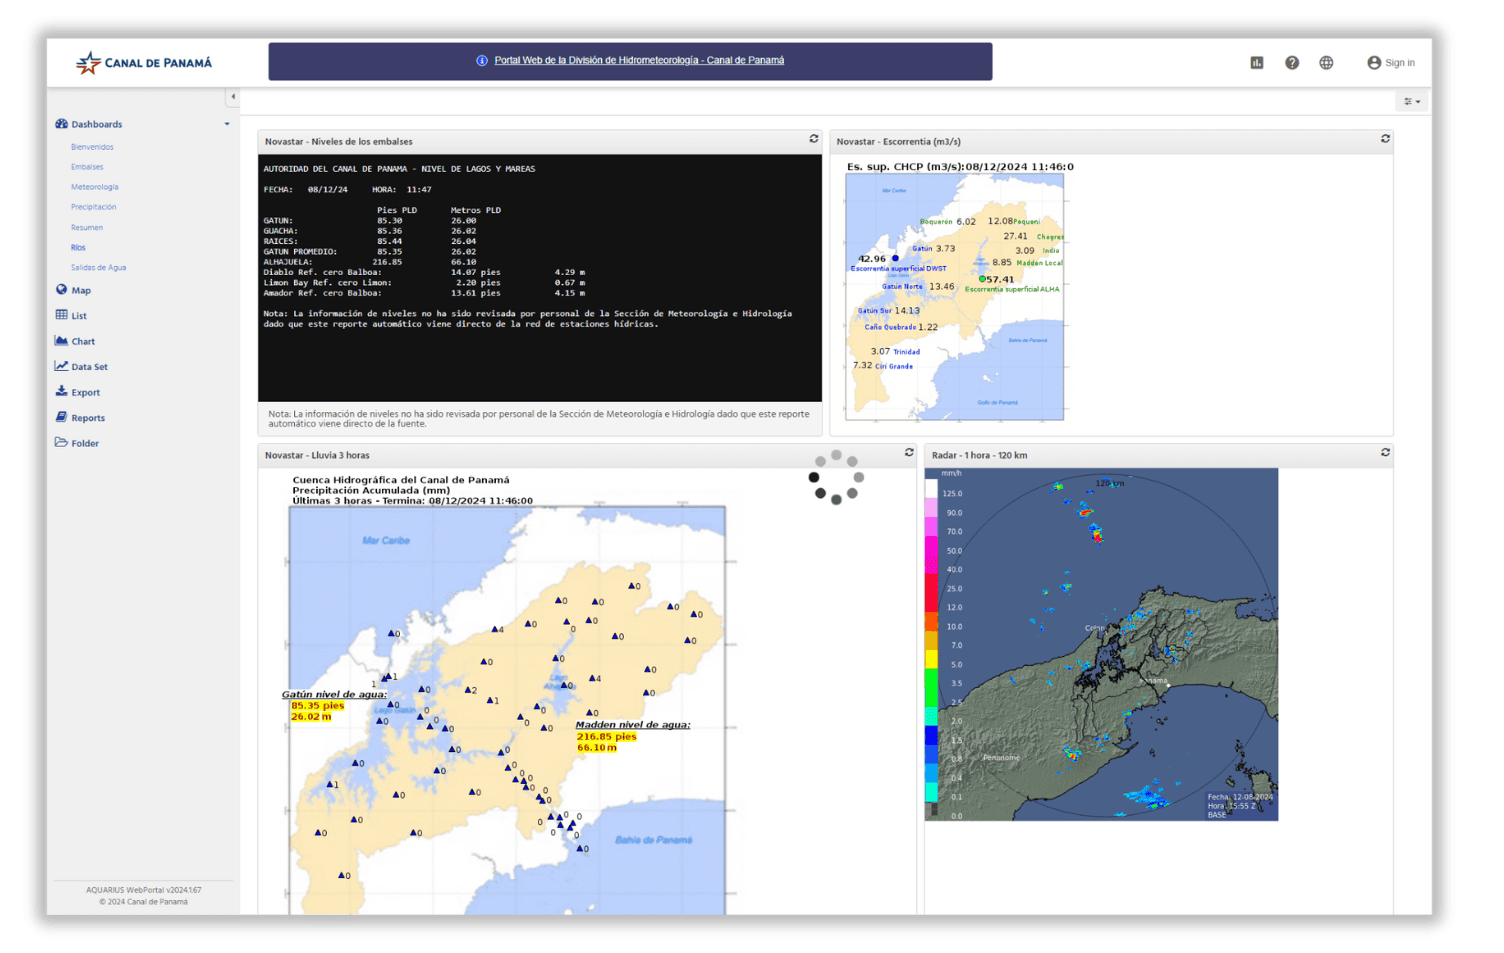
Task: Refresh the Escorrentía (m3/s) panel
Action: tap(1385, 139)
